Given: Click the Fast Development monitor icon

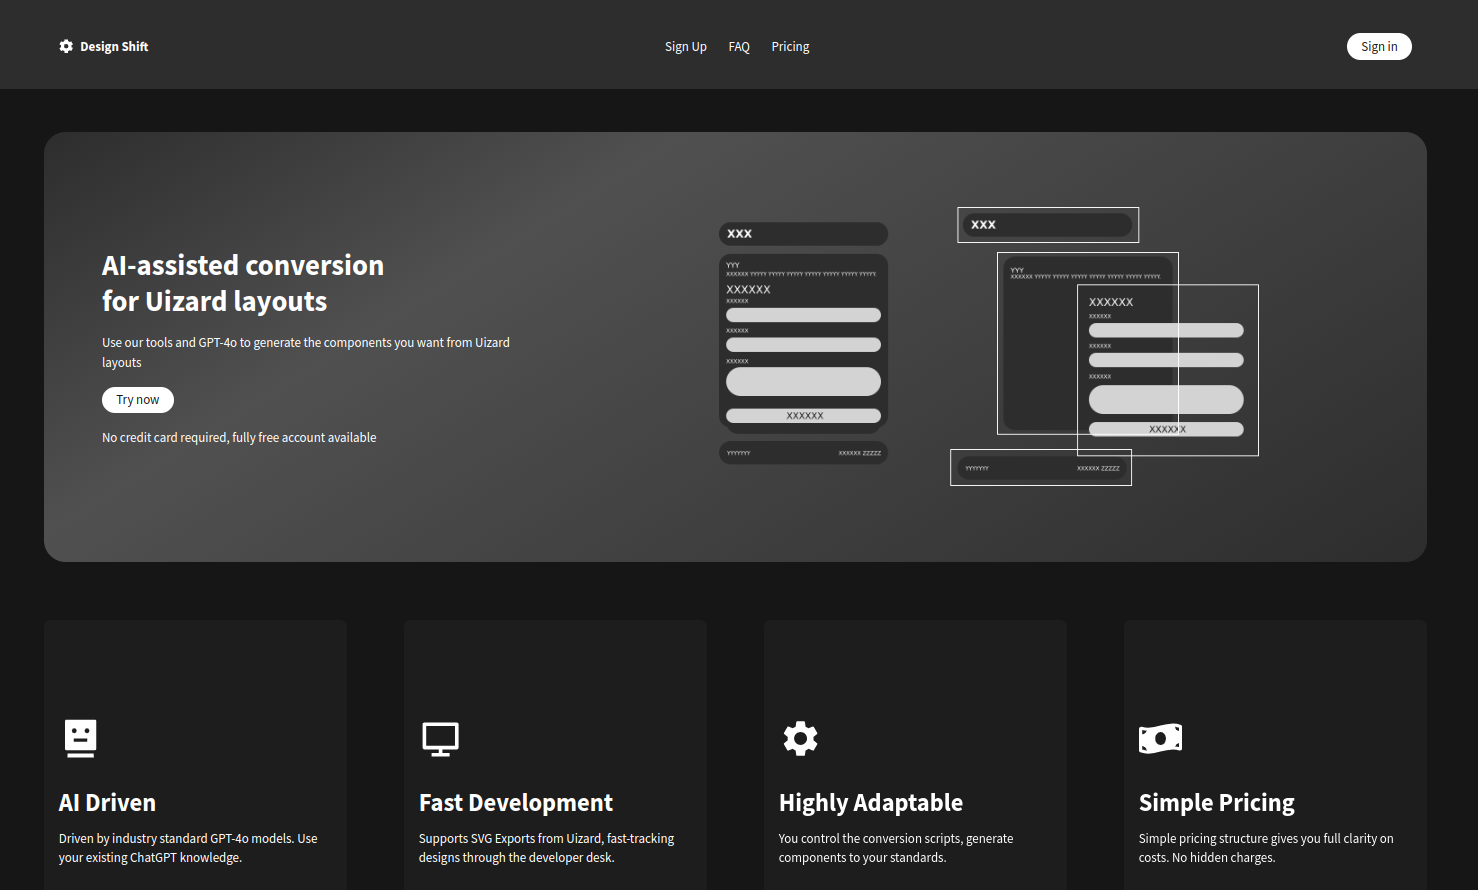Looking at the screenshot, I should coord(440,738).
